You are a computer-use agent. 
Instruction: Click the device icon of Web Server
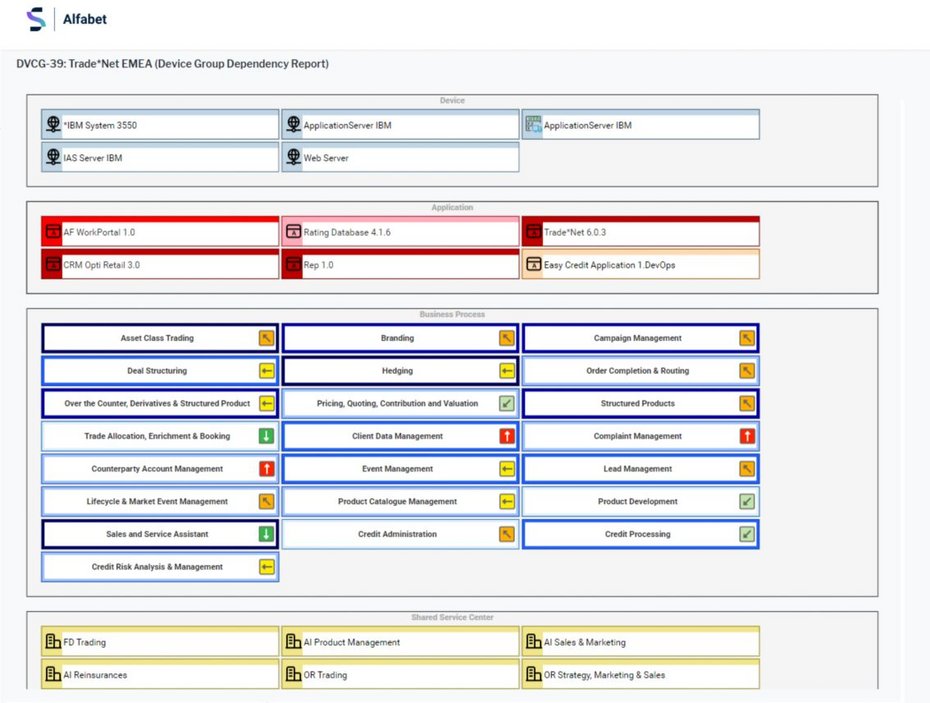tap(294, 157)
